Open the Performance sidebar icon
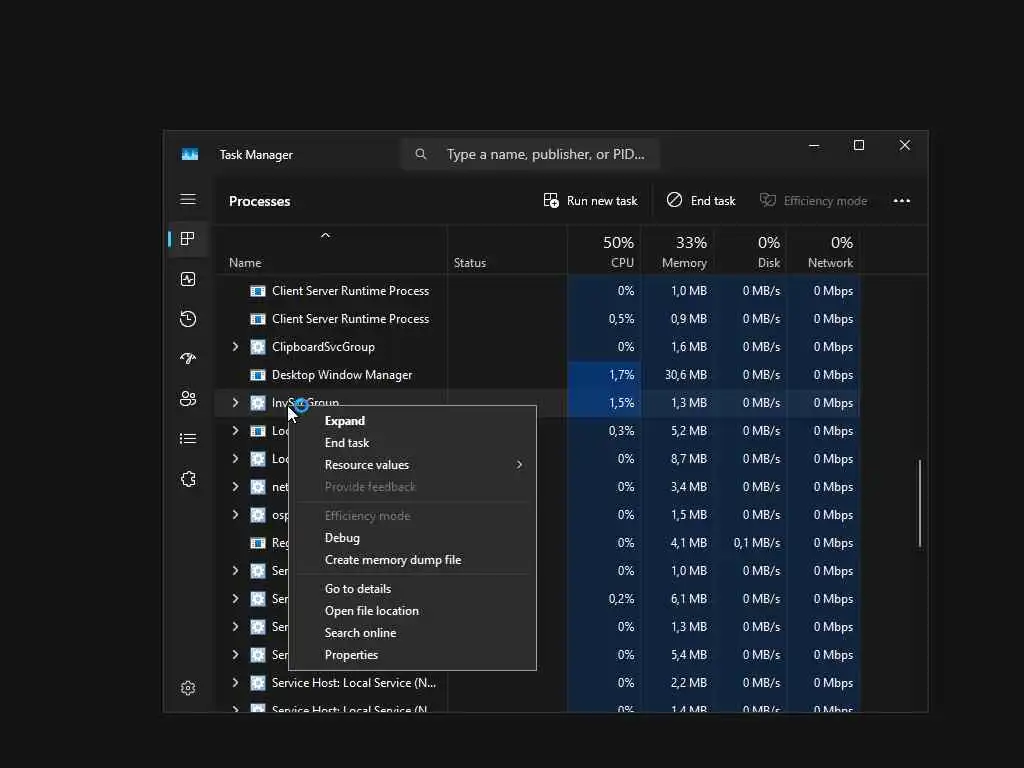This screenshot has width=1024, height=768. [188, 280]
